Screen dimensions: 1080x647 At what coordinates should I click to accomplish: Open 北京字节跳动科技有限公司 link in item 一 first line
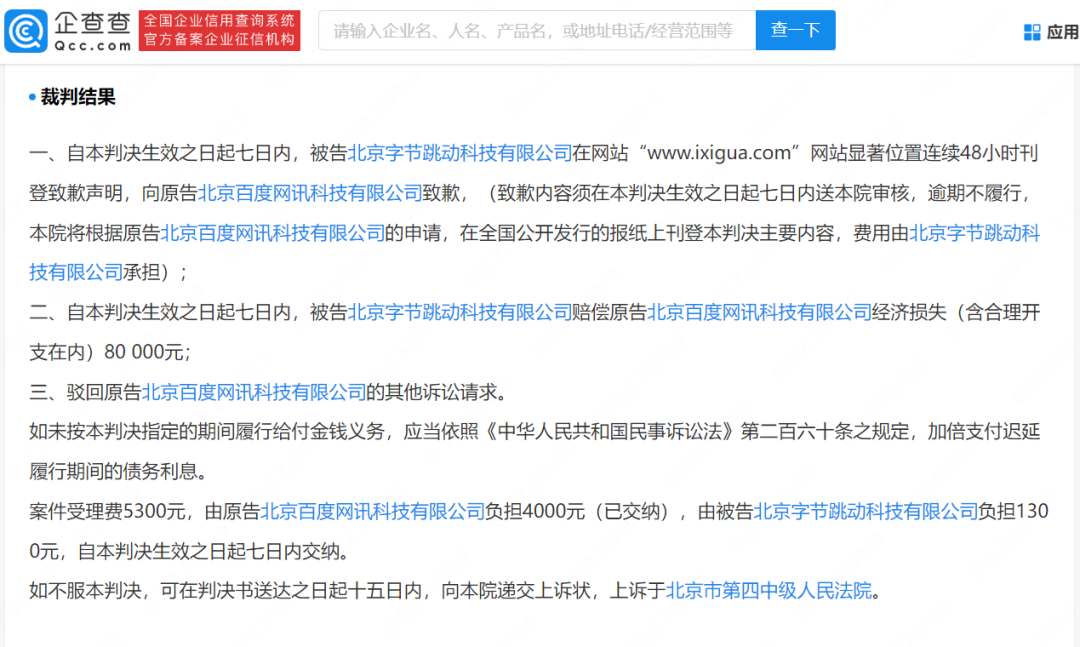click(x=459, y=153)
